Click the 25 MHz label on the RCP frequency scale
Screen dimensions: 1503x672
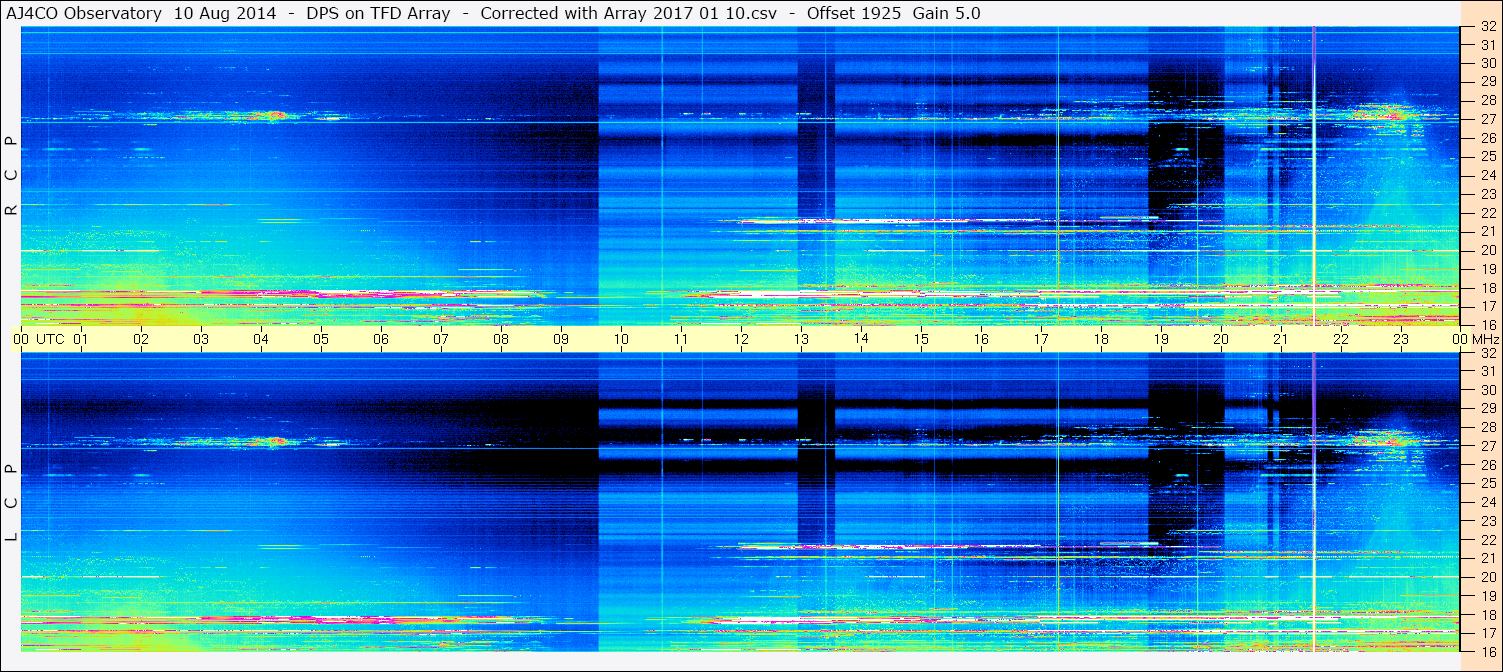point(1487,156)
